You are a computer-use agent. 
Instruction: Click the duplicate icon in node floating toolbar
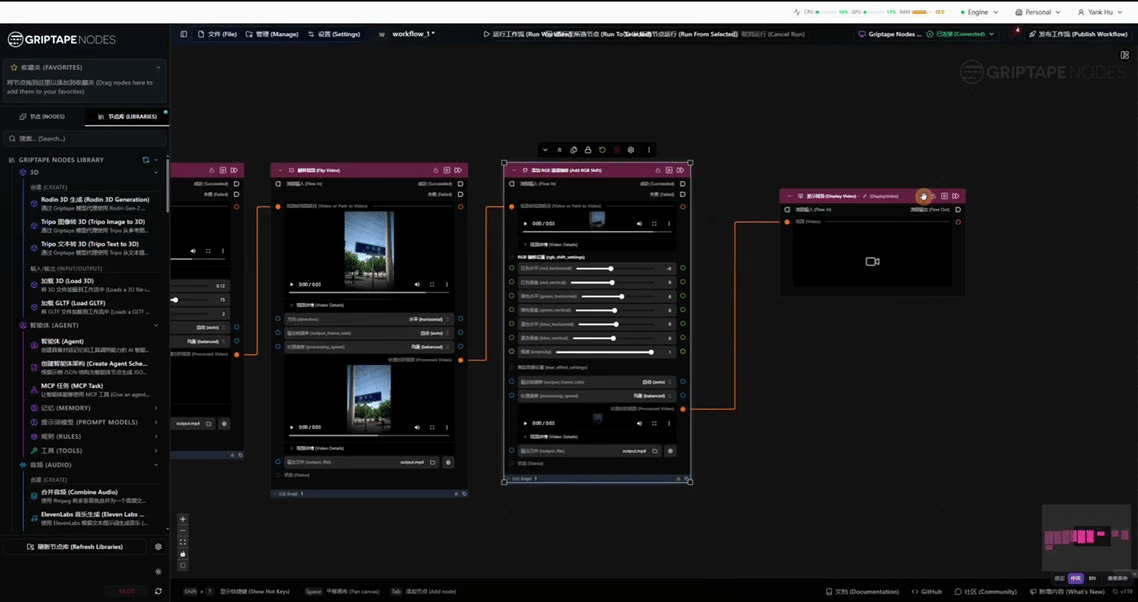[x=573, y=150]
